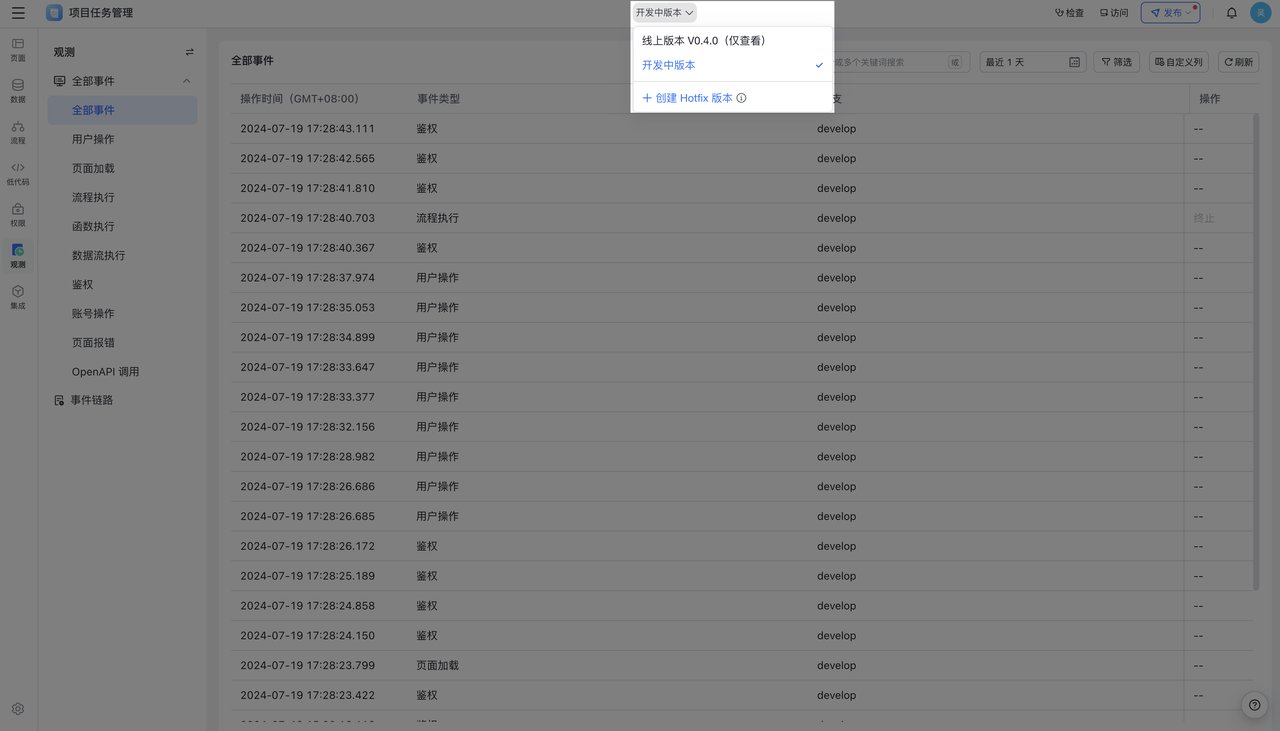
Task: Open the hamburger menu icon
Action: coord(18,13)
